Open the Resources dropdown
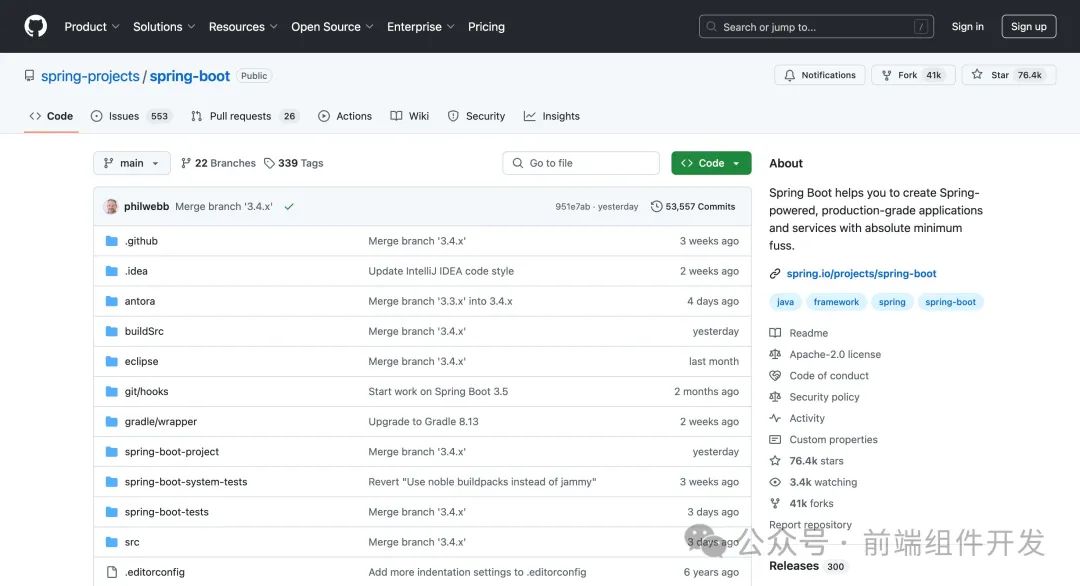 point(243,27)
